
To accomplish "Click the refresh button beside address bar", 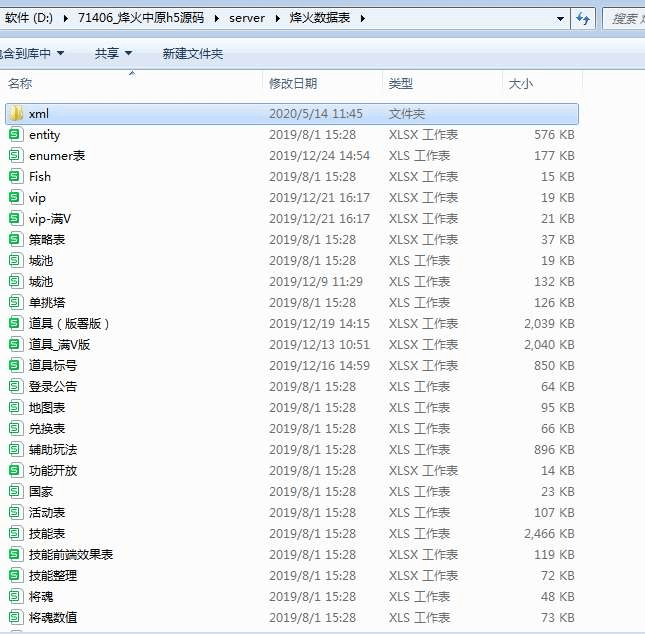I will (x=583, y=19).
